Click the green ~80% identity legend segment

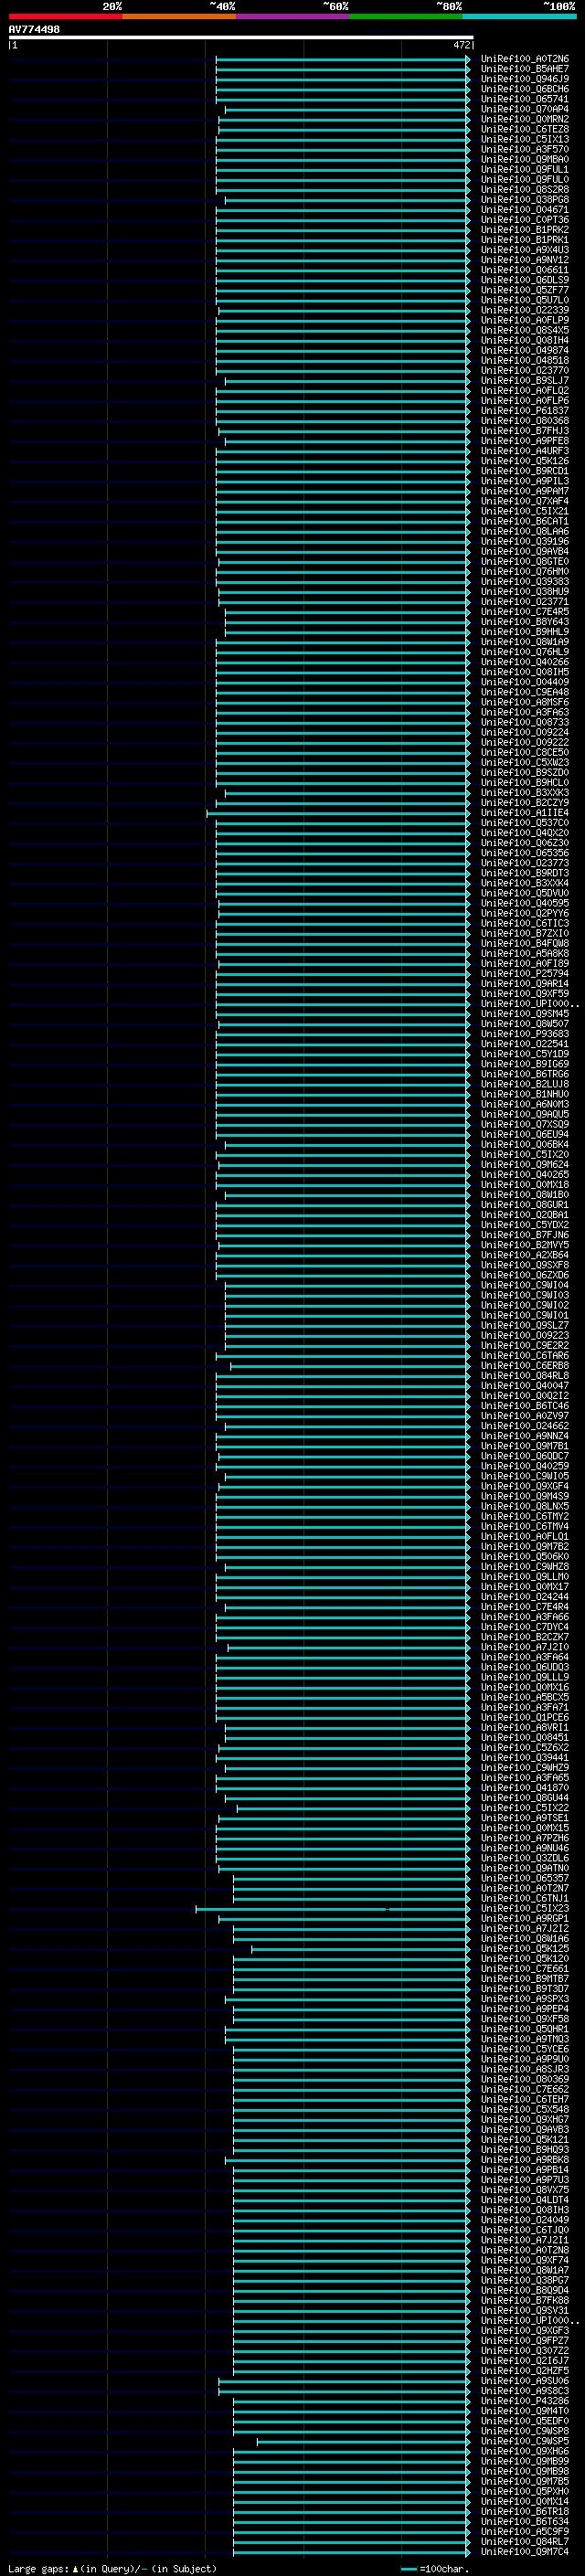(406, 17)
